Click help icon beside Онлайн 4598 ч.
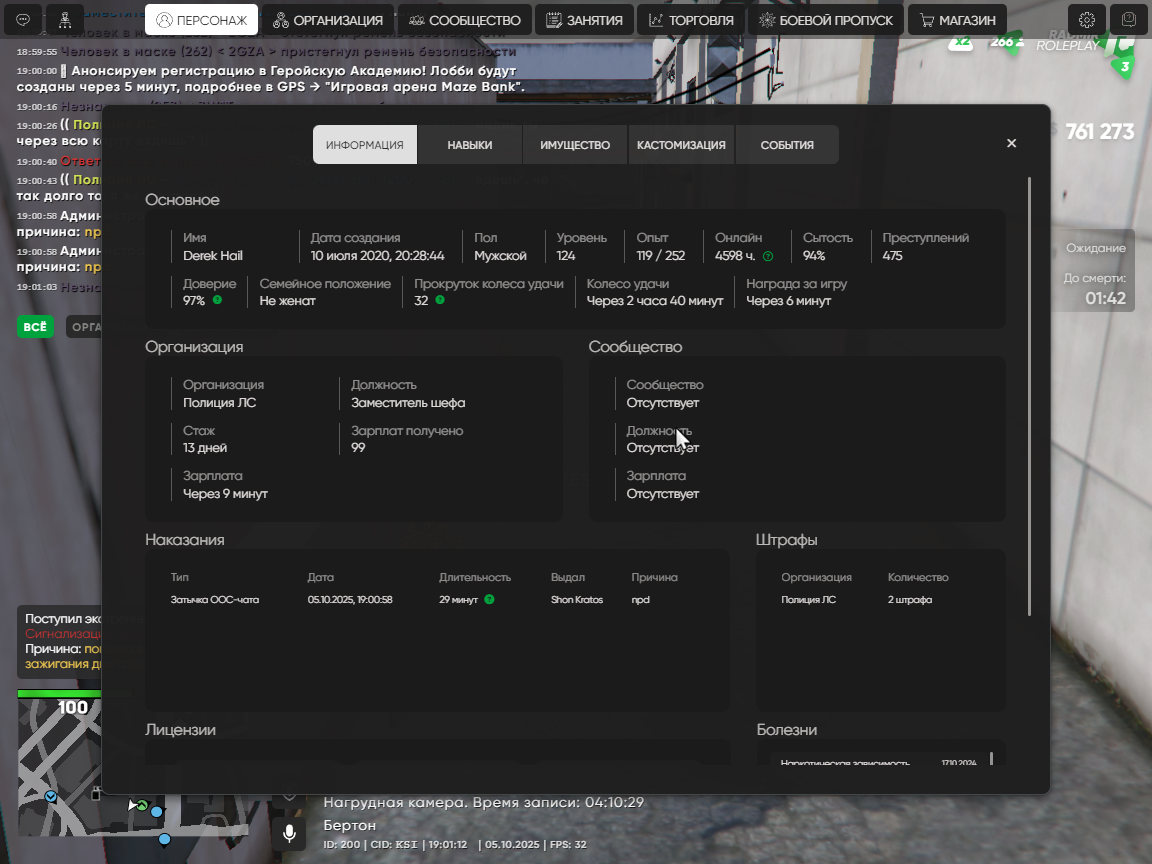This screenshot has height=864, width=1152. tap(768, 256)
